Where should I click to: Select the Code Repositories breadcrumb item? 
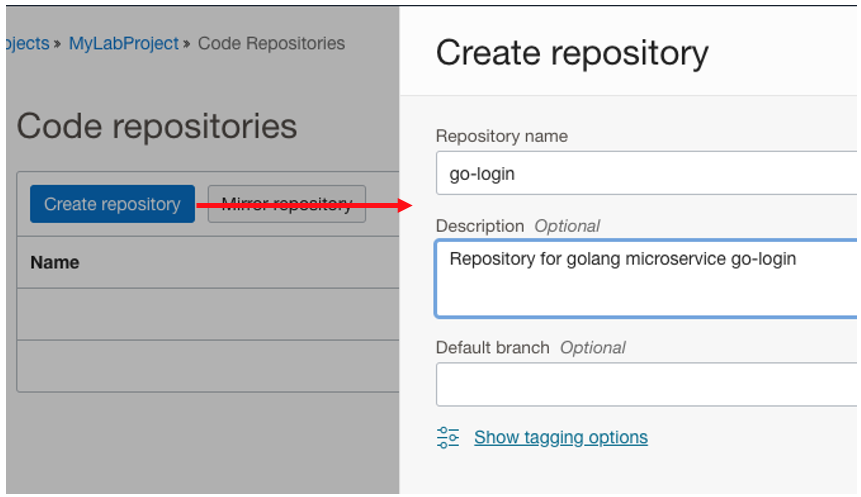point(271,44)
